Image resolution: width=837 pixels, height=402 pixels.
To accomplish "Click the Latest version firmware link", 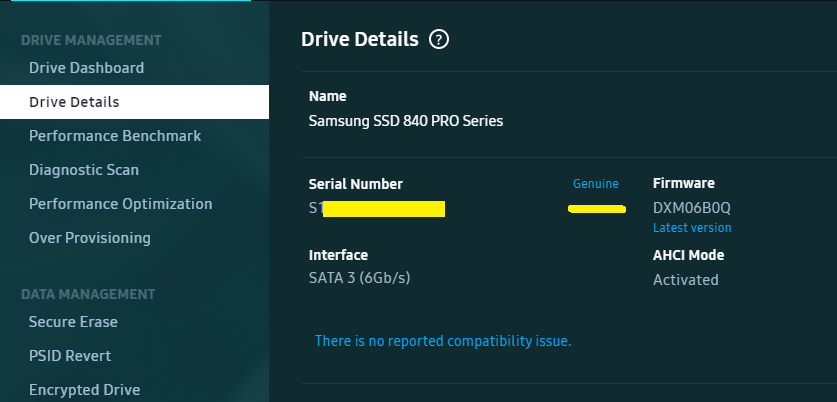I will click(692, 228).
